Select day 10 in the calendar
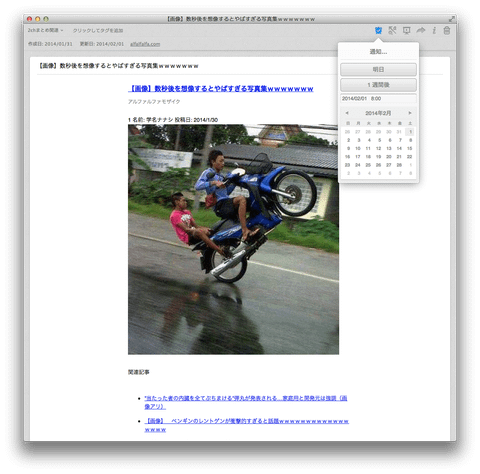Image resolution: width=480 pixels, height=474 pixels. point(358,148)
